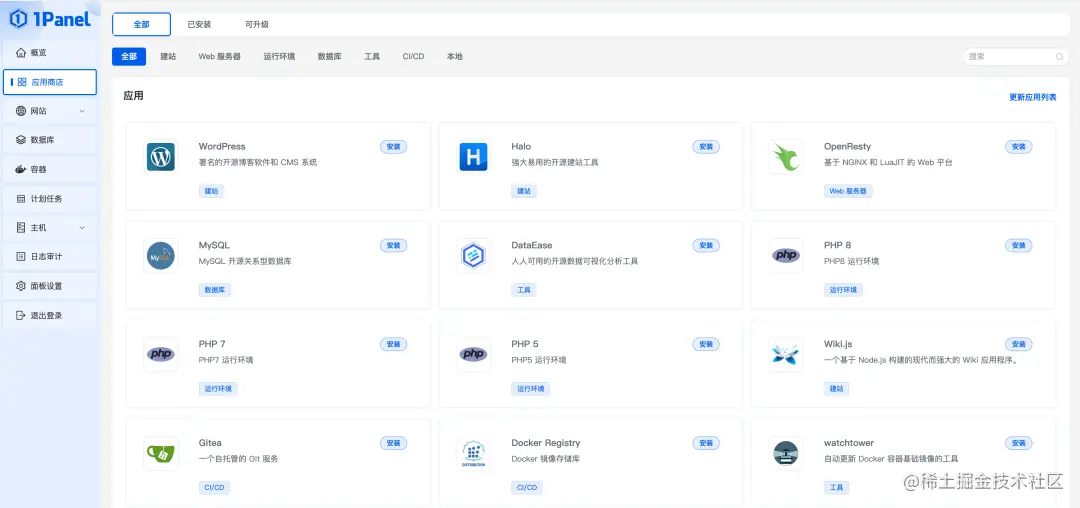Screen dimensions: 1080x508
Task: Expand the 主机 sidebar chevron
Action: pos(82,227)
